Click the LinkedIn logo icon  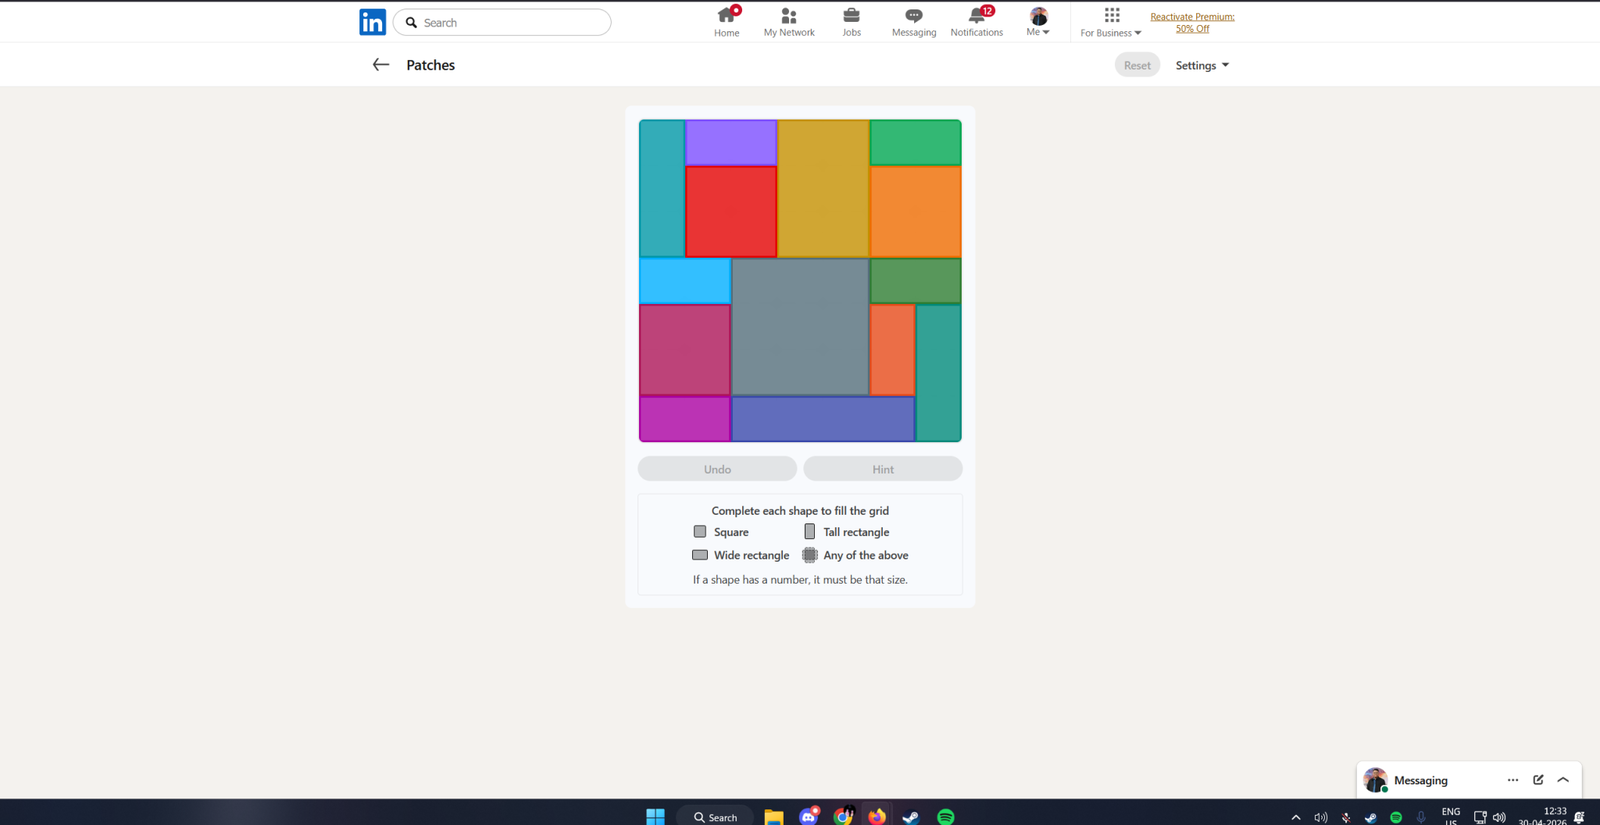pyautogui.click(x=372, y=22)
